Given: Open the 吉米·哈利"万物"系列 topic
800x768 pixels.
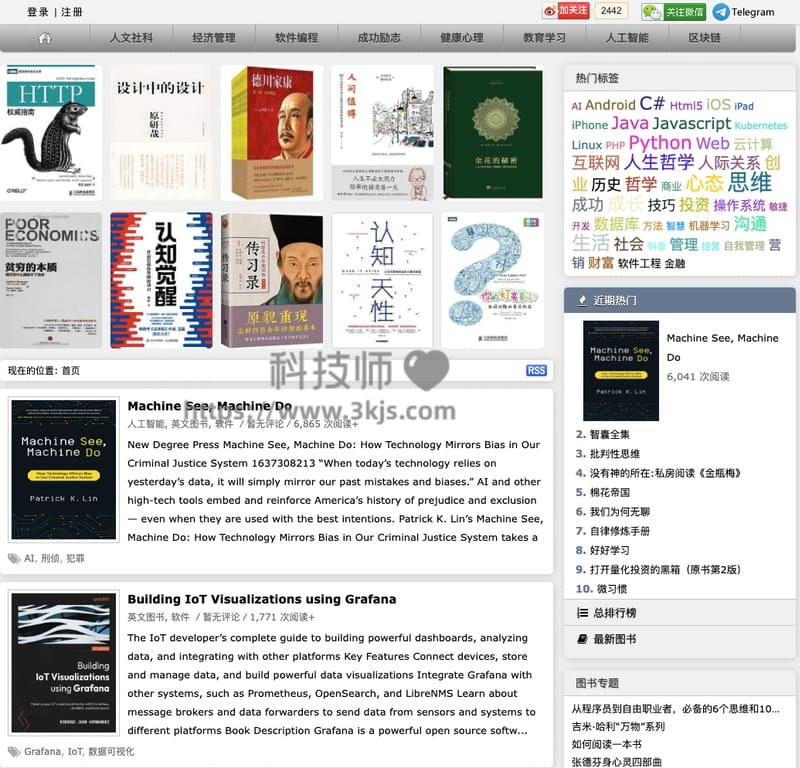Looking at the screenshot, I should click(618, 727).
